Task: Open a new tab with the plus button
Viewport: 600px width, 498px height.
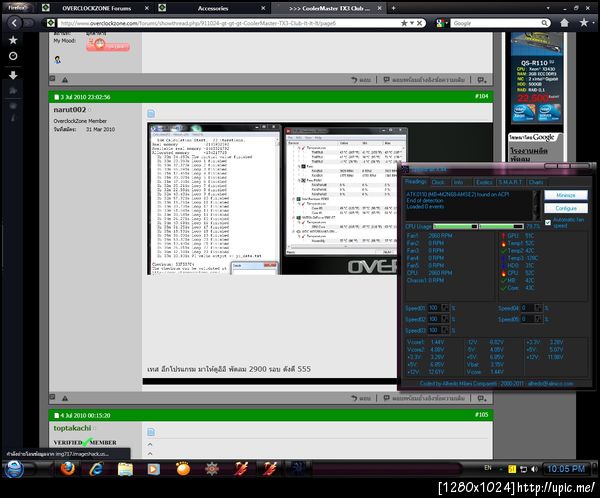Action: pos(393,8)
